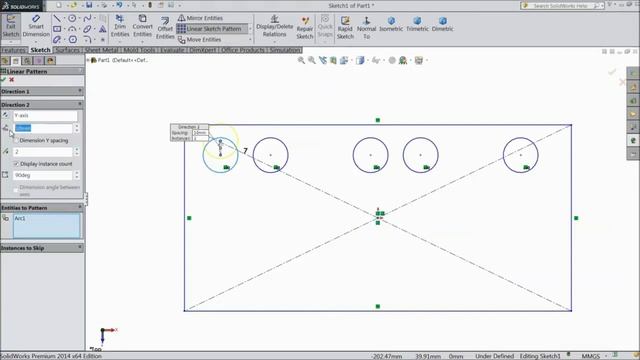Select the Slot sketch tool
640x360 pixels.
[x=57, y=40]
